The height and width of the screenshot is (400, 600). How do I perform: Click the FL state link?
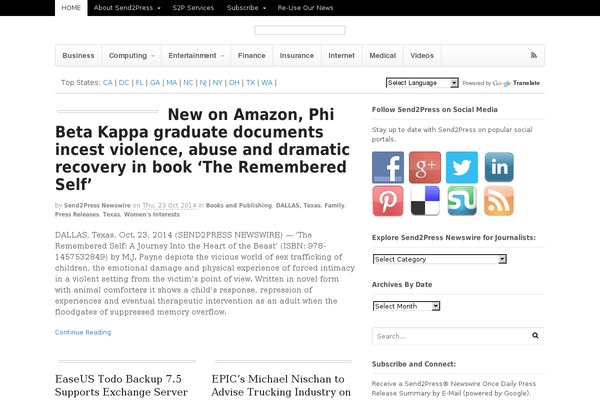(x=140, y=83)
